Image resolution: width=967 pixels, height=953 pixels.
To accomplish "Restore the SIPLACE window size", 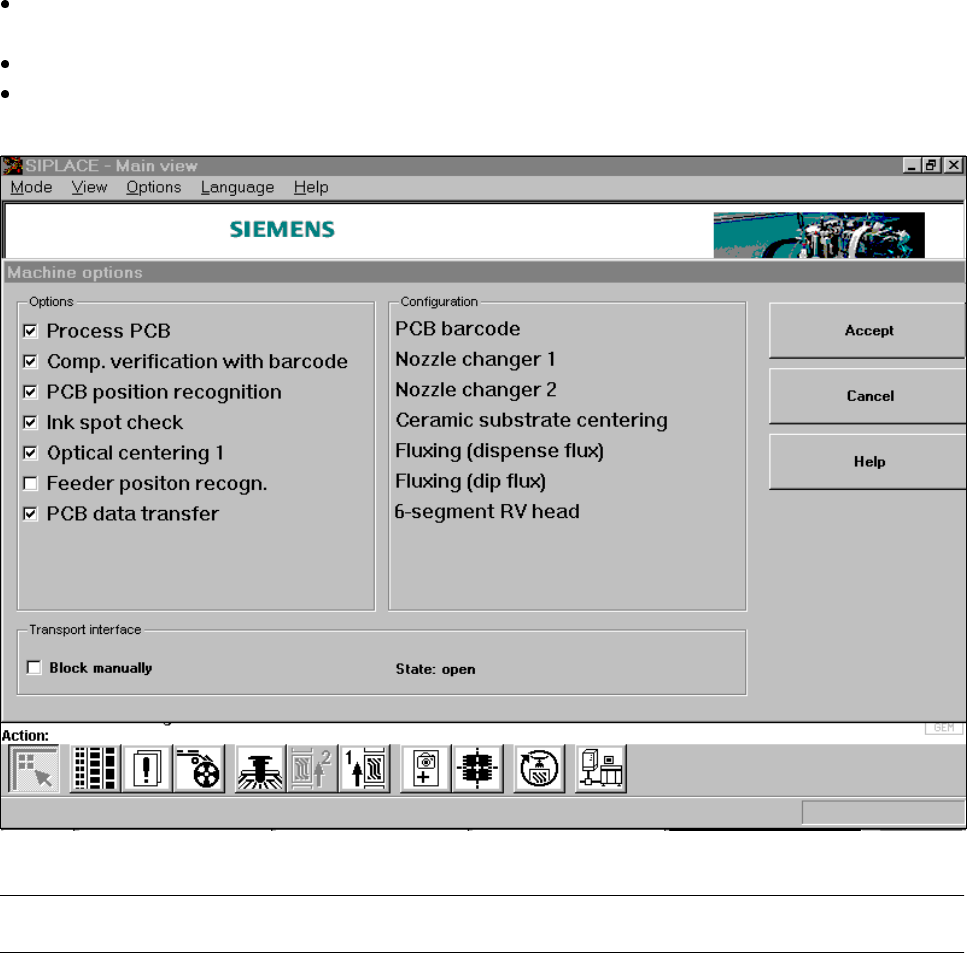I will click(931, 165).
